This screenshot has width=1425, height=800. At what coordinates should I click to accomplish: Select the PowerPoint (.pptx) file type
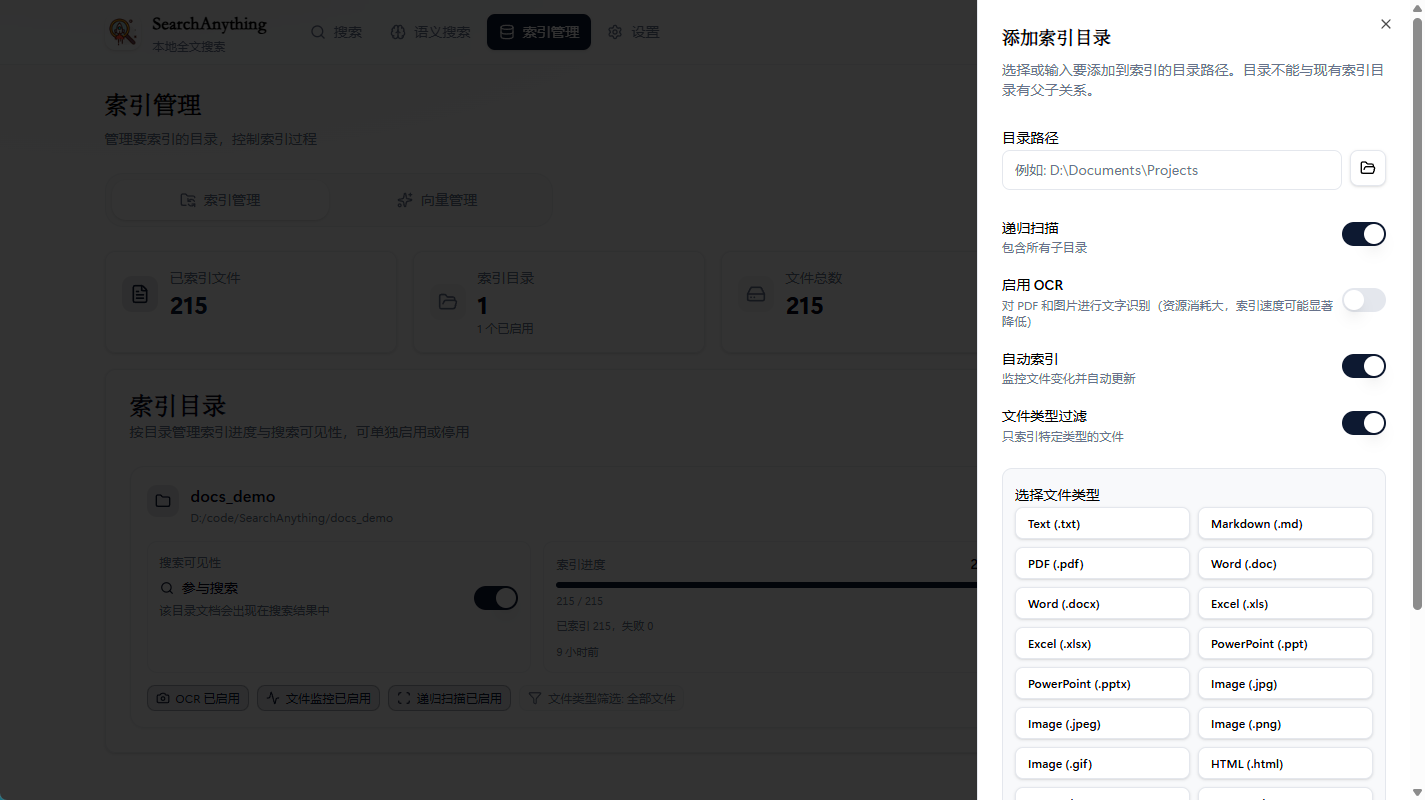pyautogui.click(x=1102, y=684)
